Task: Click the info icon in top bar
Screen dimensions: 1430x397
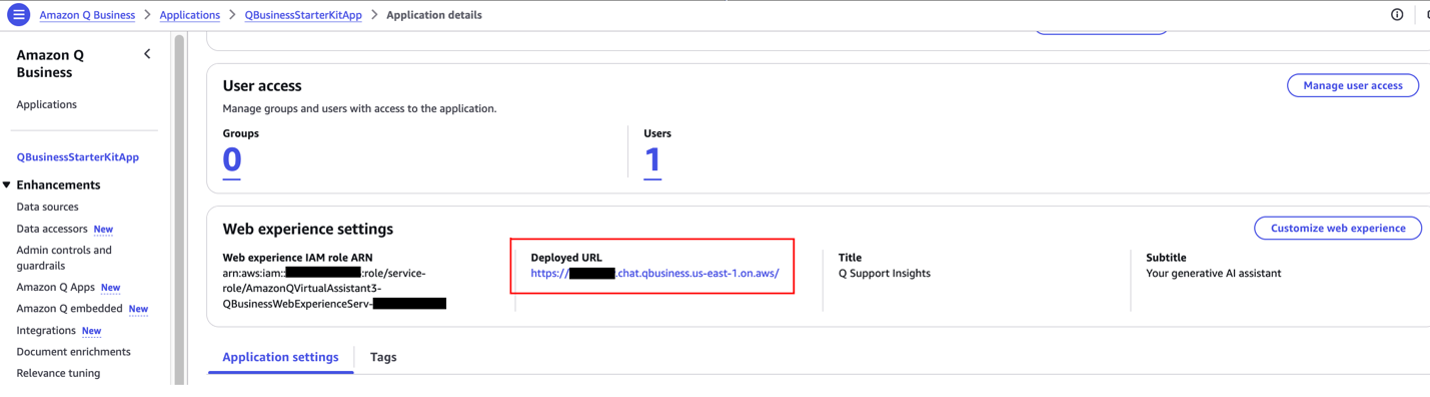Action: (1397, 15)
